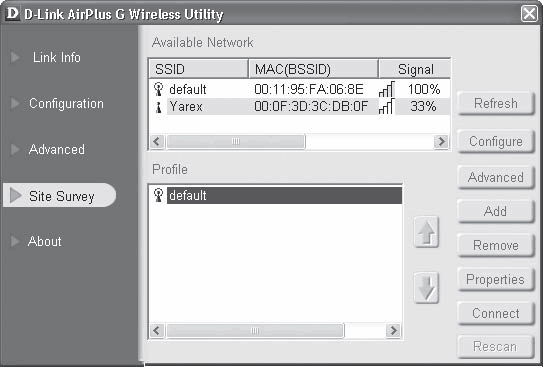Open profile Properties

[x=496, y=279]
